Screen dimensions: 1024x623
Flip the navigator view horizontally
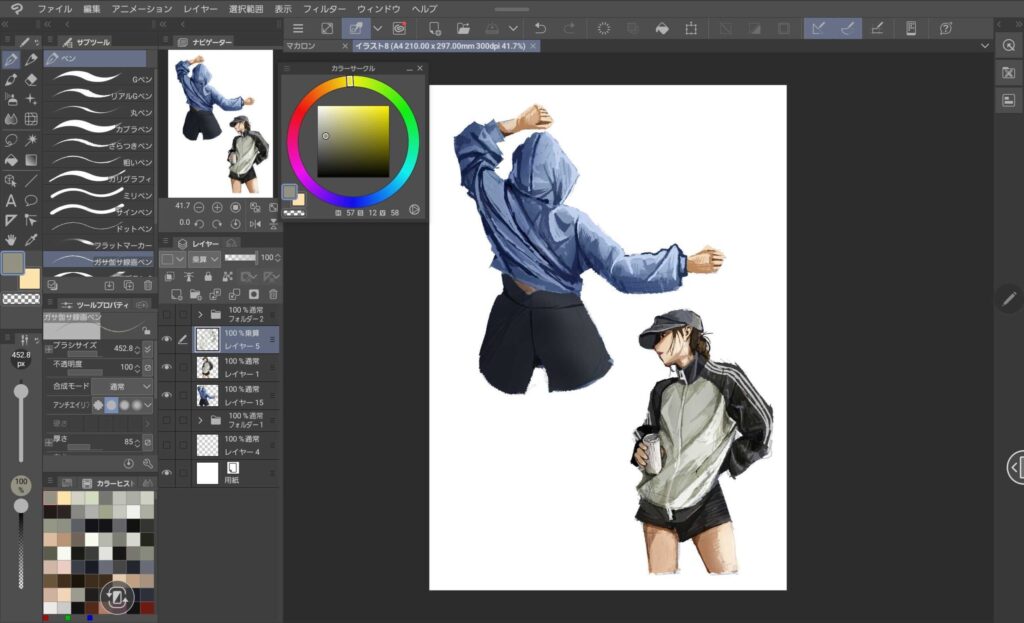point(255,224)
